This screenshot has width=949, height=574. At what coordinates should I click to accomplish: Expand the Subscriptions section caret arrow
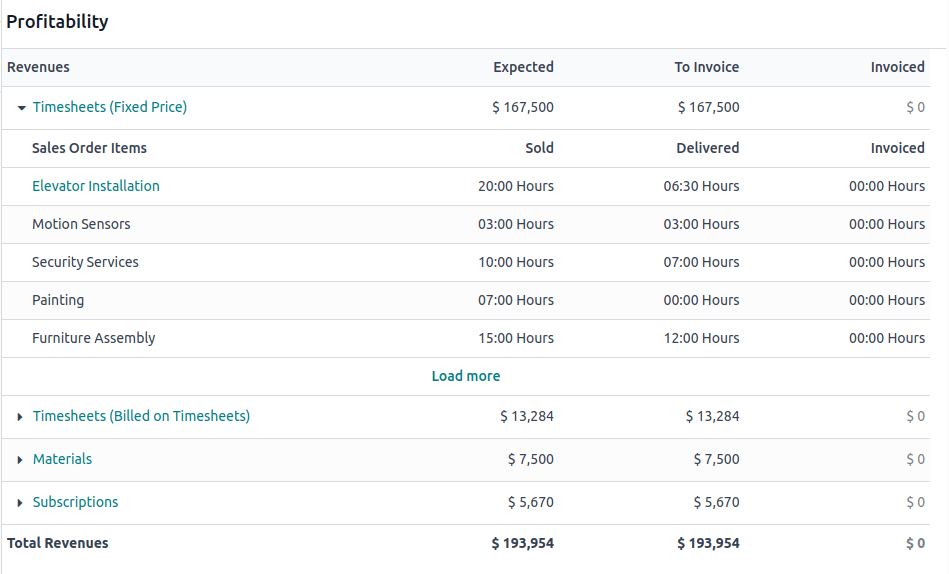coord(21,503)
